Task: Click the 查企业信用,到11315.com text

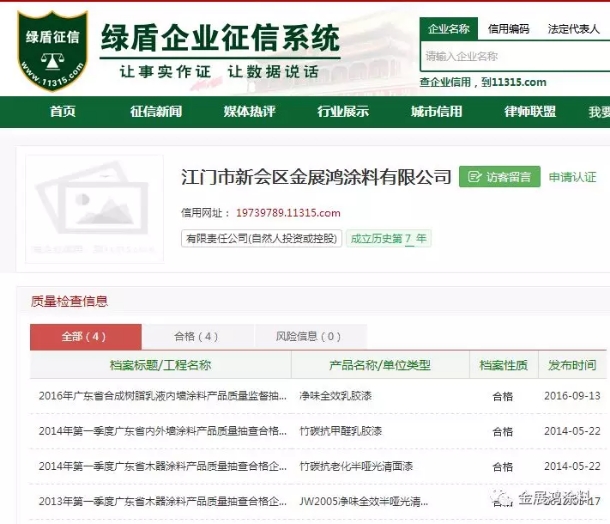Action: (x=483, y=82)
